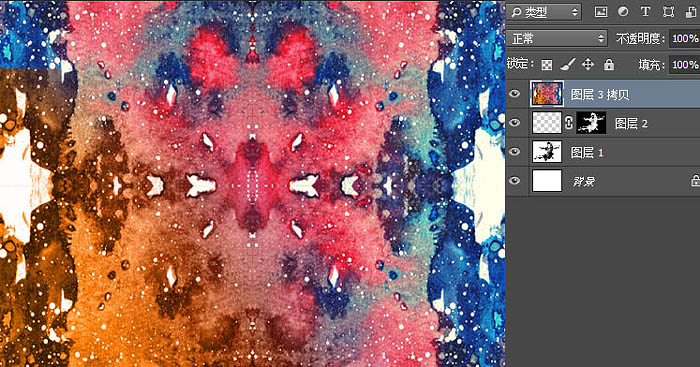Select the 图层 1 layer thumbnail
This screenshot has width=700, height=367.
coord(547,152)
